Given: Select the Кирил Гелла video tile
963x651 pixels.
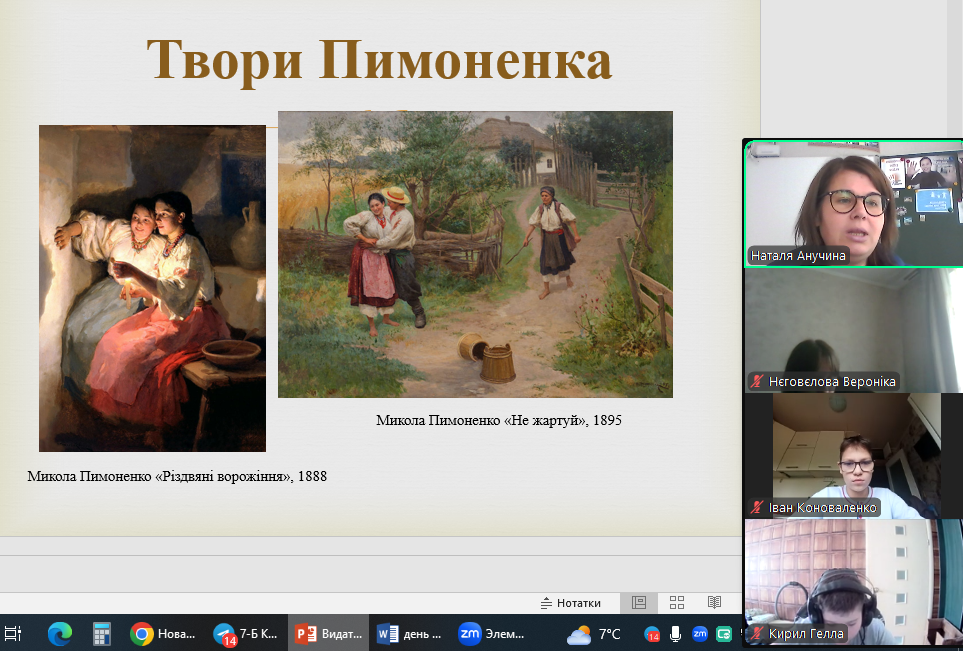Looking at the screenshot, I should tap(854, 582).
